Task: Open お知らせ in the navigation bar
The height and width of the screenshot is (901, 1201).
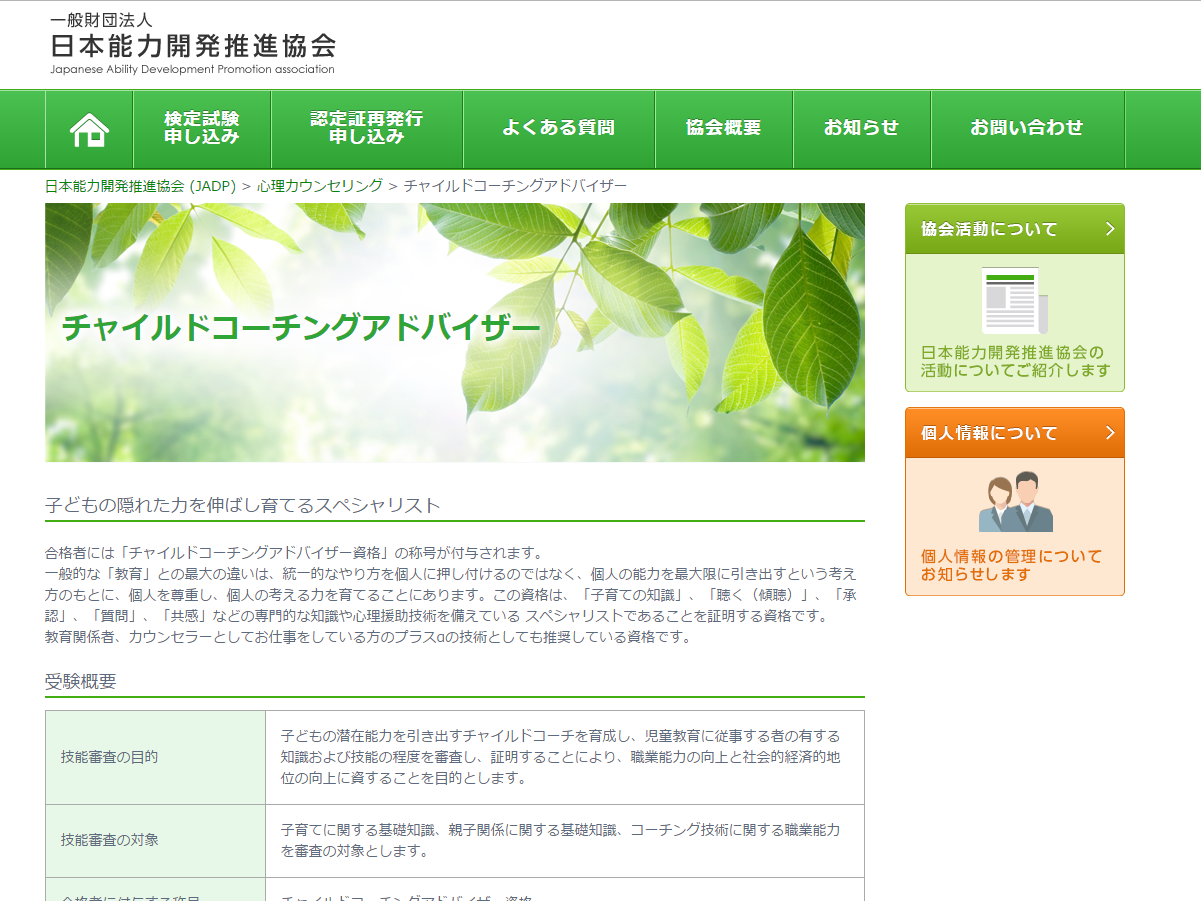Action: coord(861,129)
